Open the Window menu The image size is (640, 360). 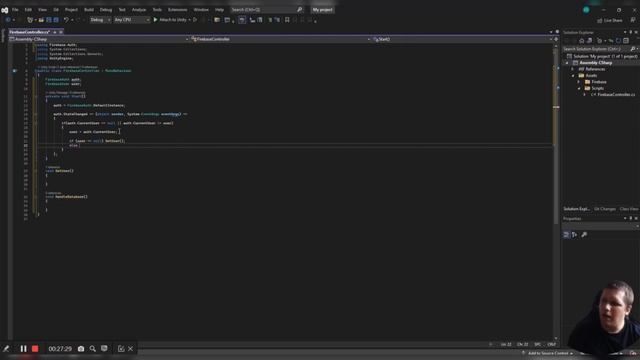pos(201,9)
